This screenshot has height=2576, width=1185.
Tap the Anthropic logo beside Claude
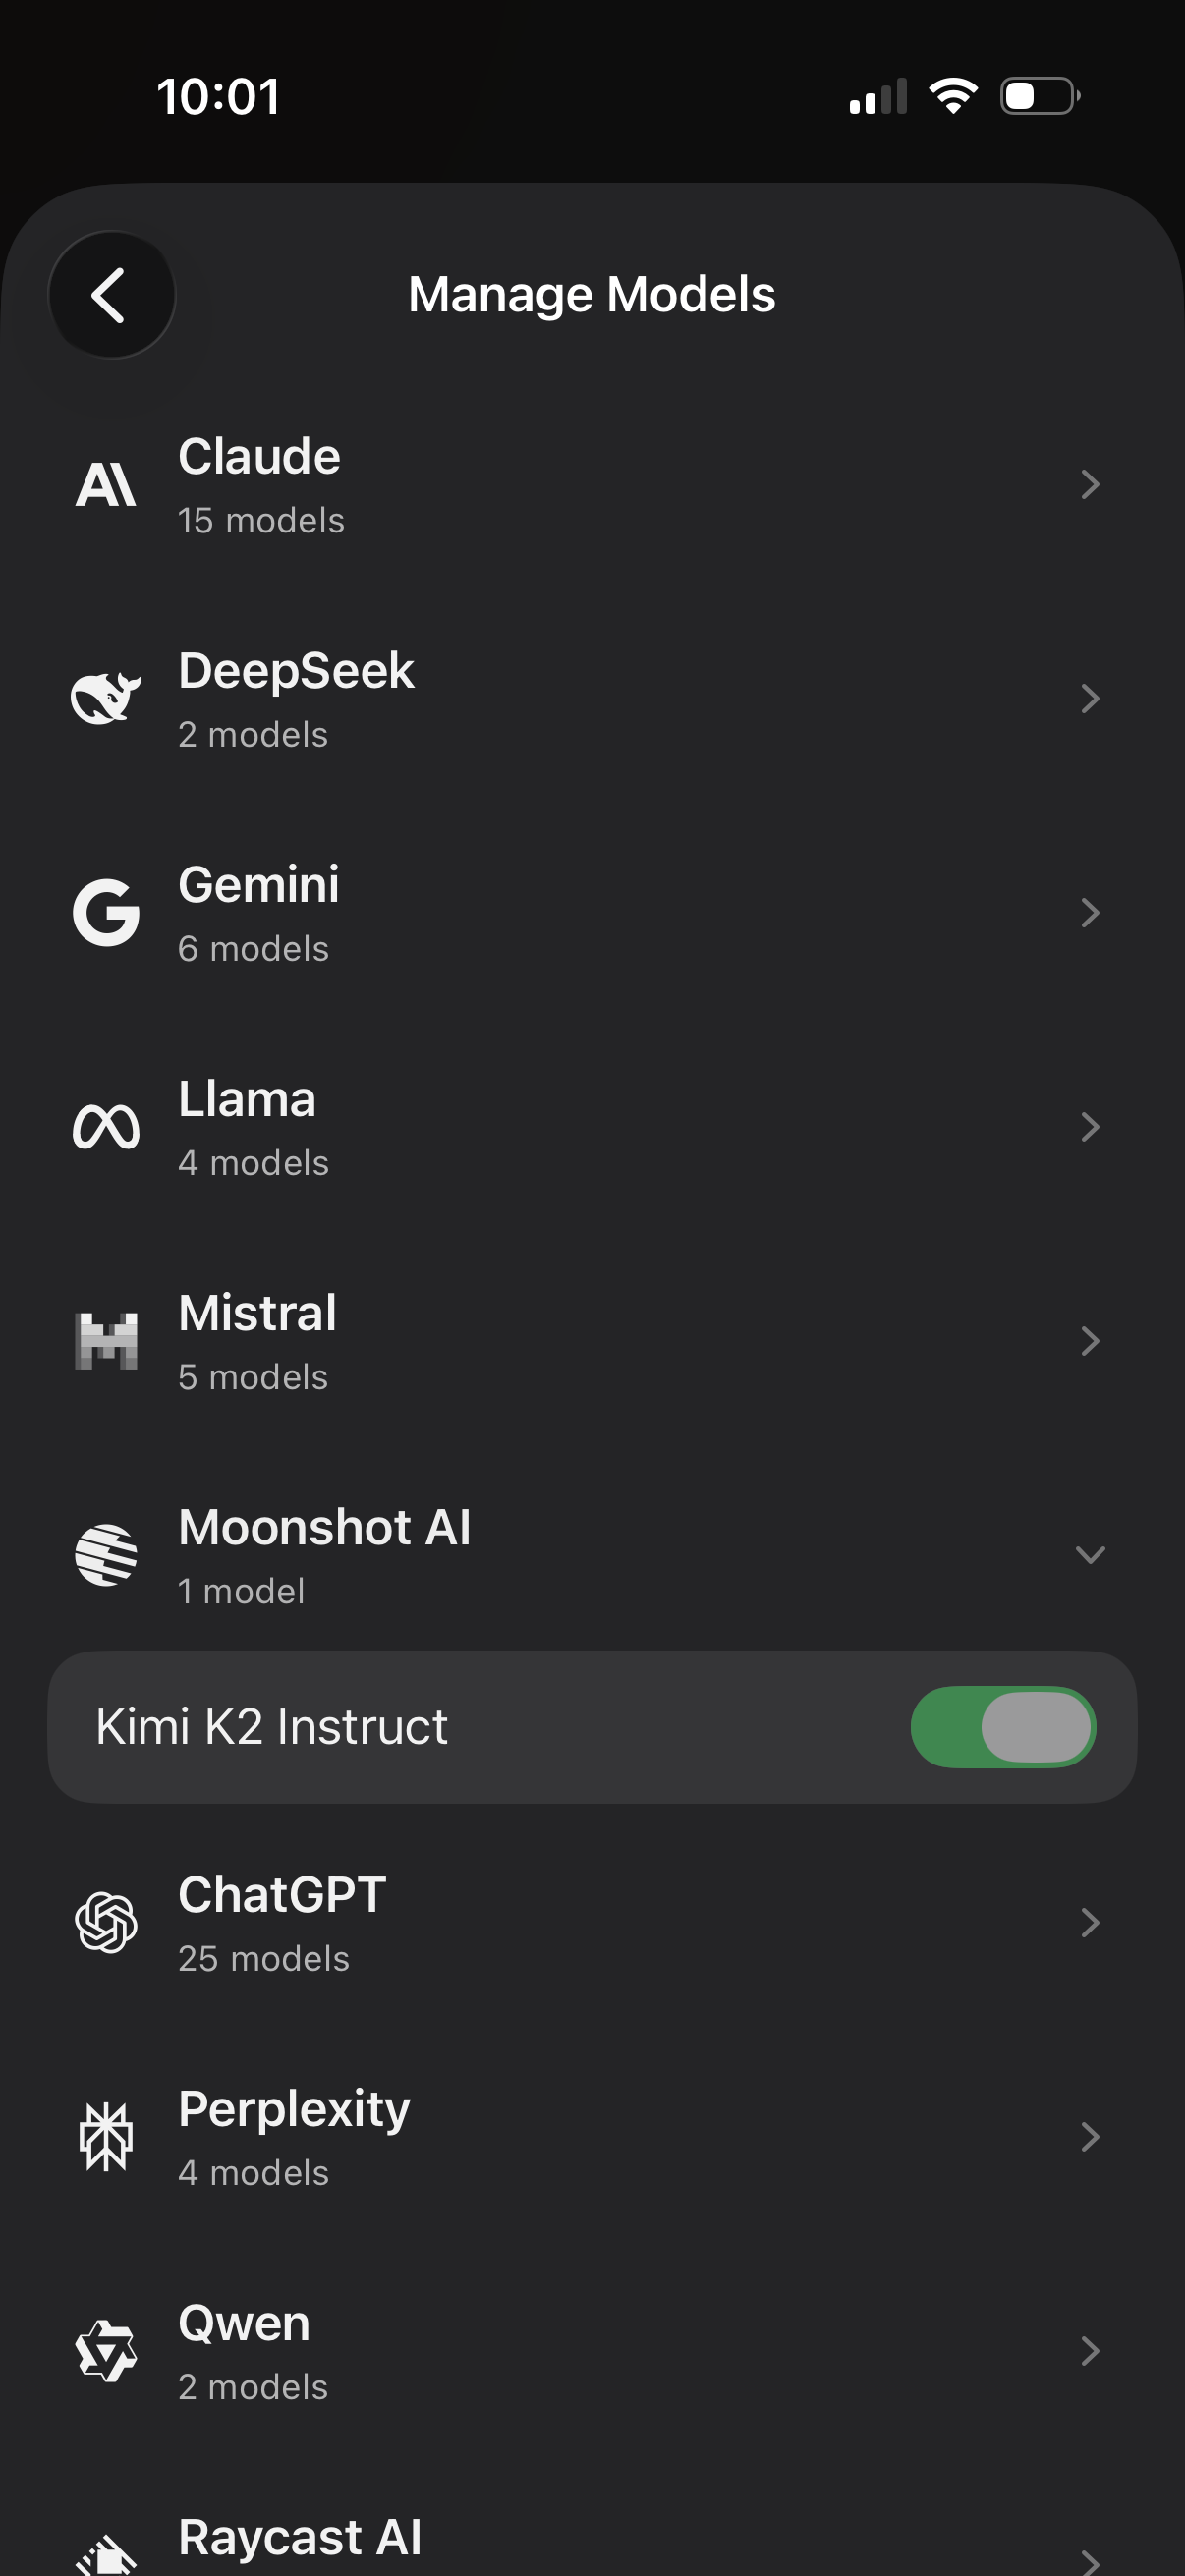pyautogui.click(x=106, y=486)
